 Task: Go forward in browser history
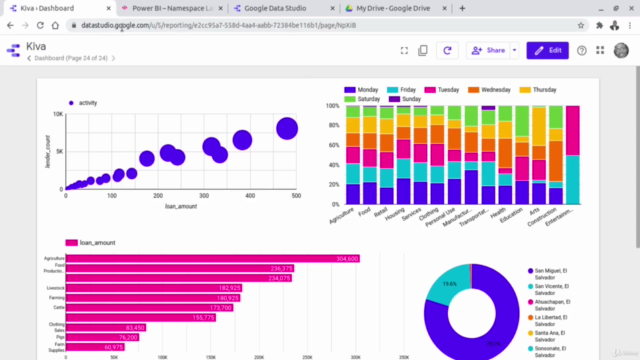pyautogui.click(x=25, y=25)
